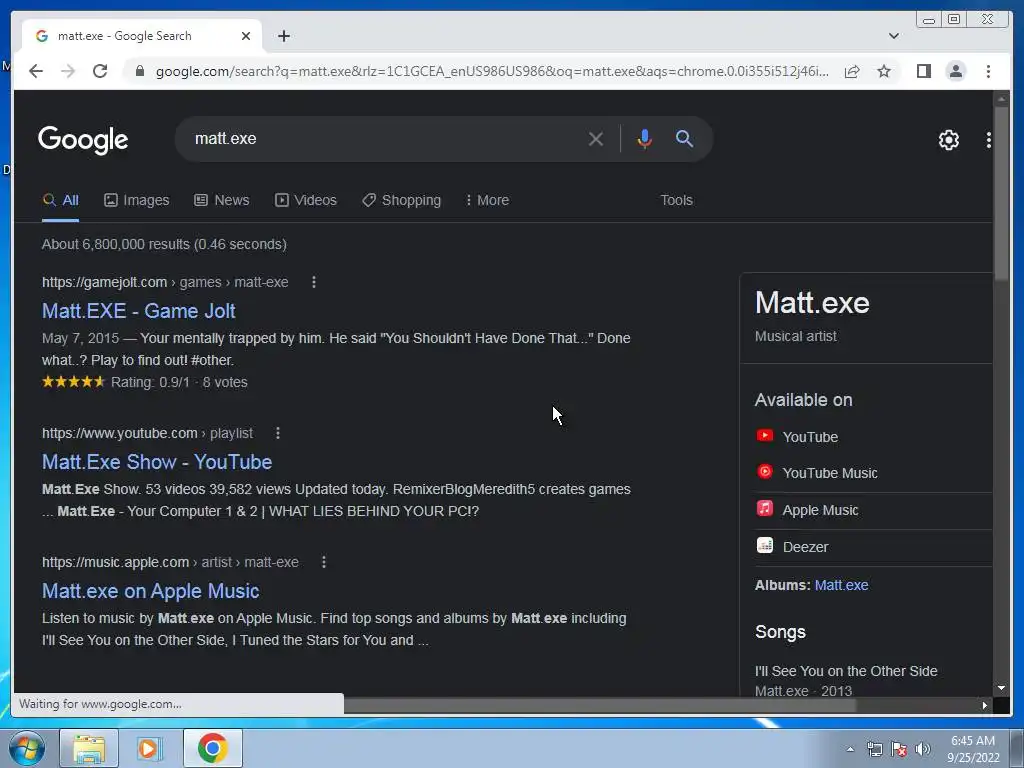Reload the page with refresh icon

pos(100,71)
